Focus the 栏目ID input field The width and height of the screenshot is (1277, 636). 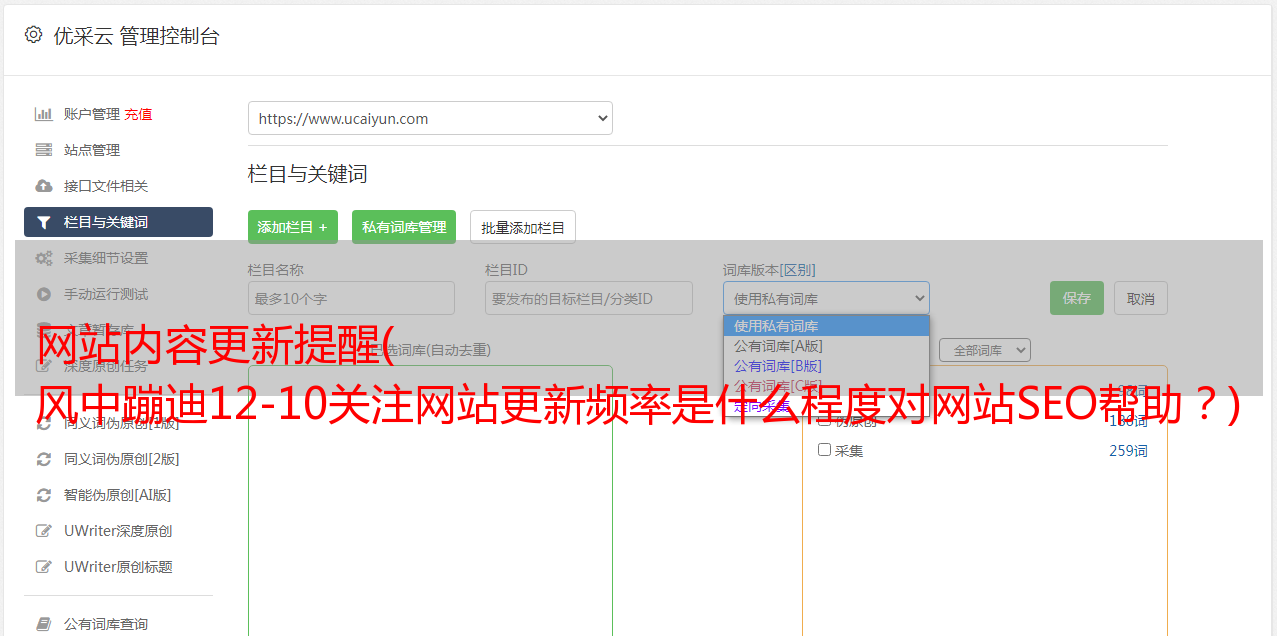pyautogui.click(x=589, y=298)
